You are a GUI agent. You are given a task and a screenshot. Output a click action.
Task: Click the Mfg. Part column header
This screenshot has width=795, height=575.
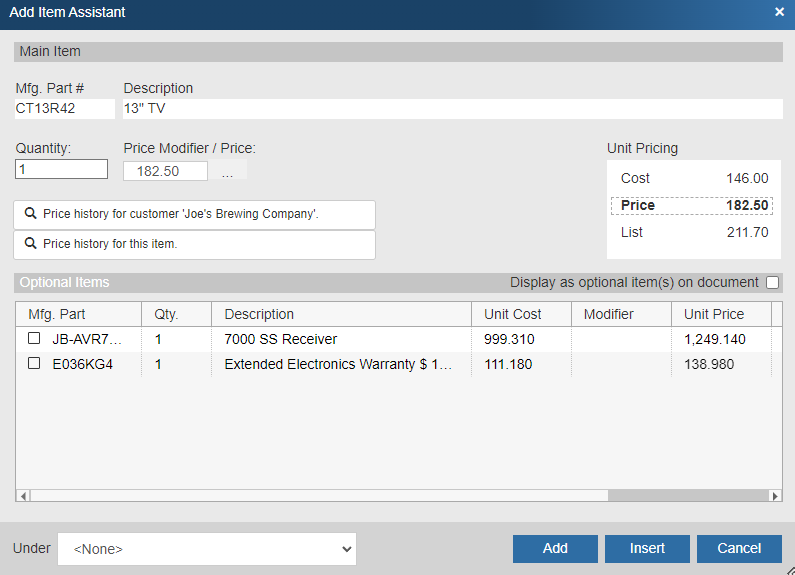[78, 314]
